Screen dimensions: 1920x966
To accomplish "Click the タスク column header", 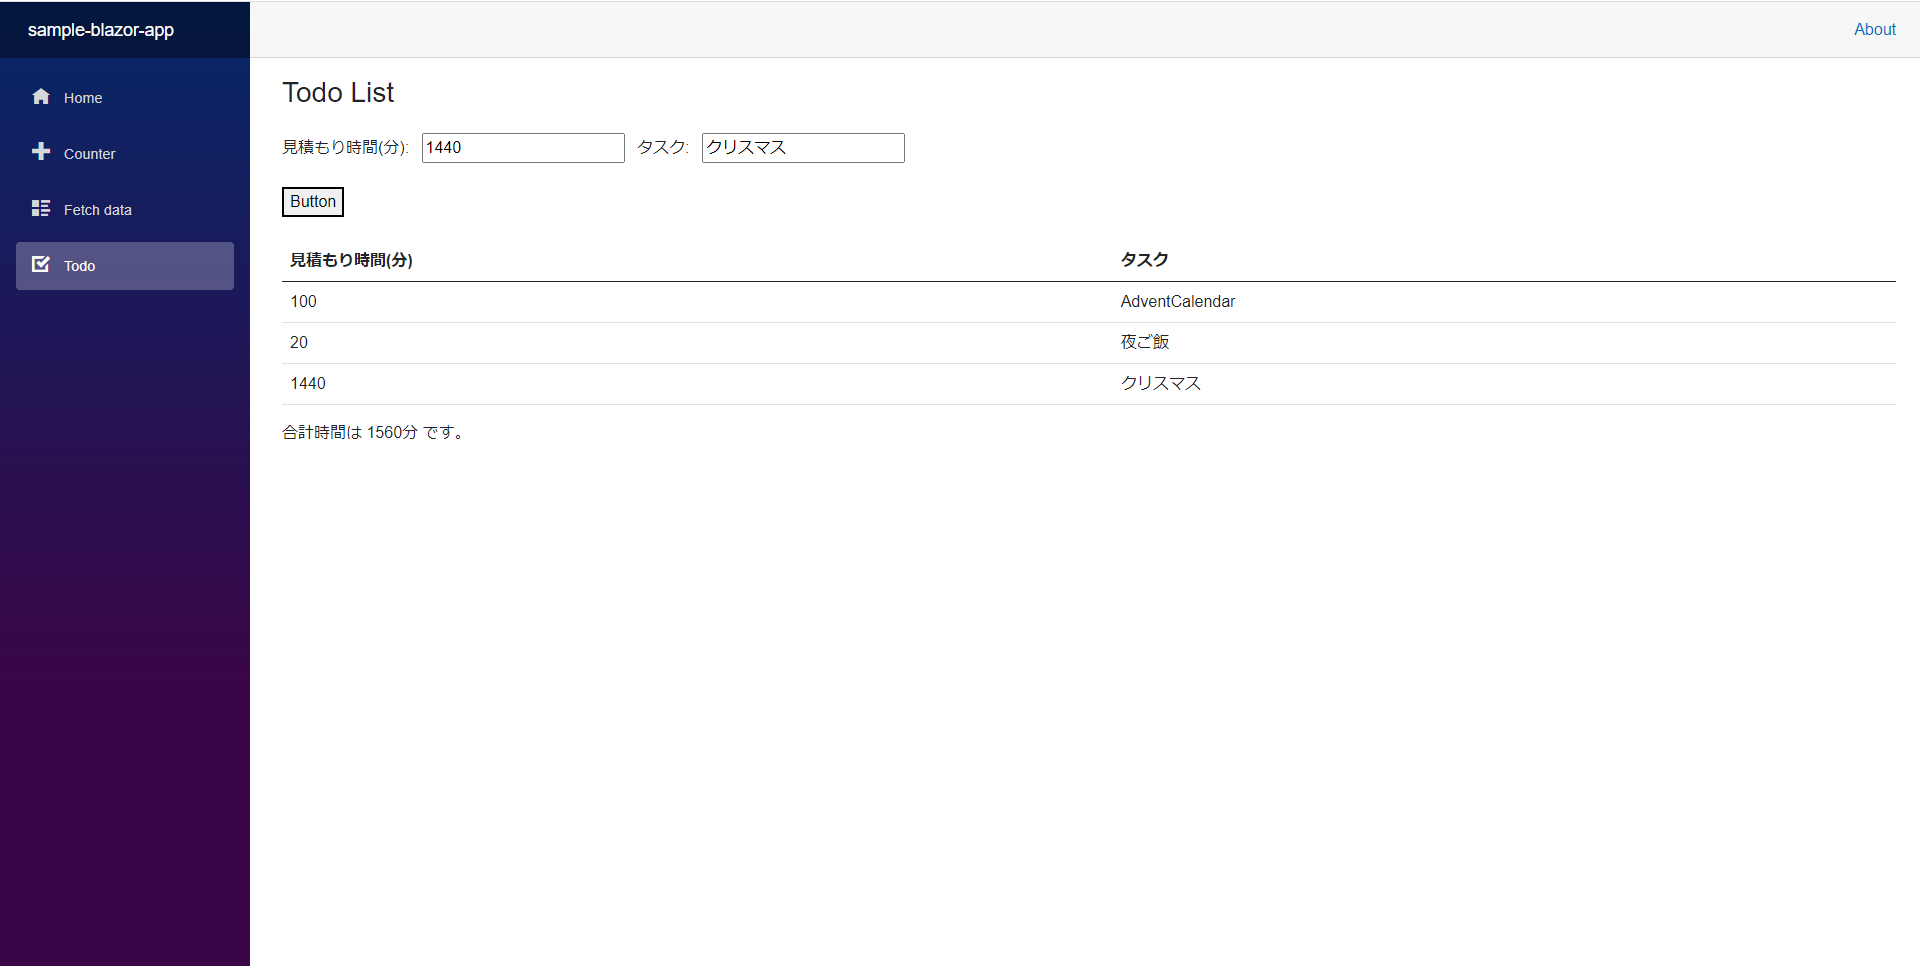I will tap(1145, 260).
